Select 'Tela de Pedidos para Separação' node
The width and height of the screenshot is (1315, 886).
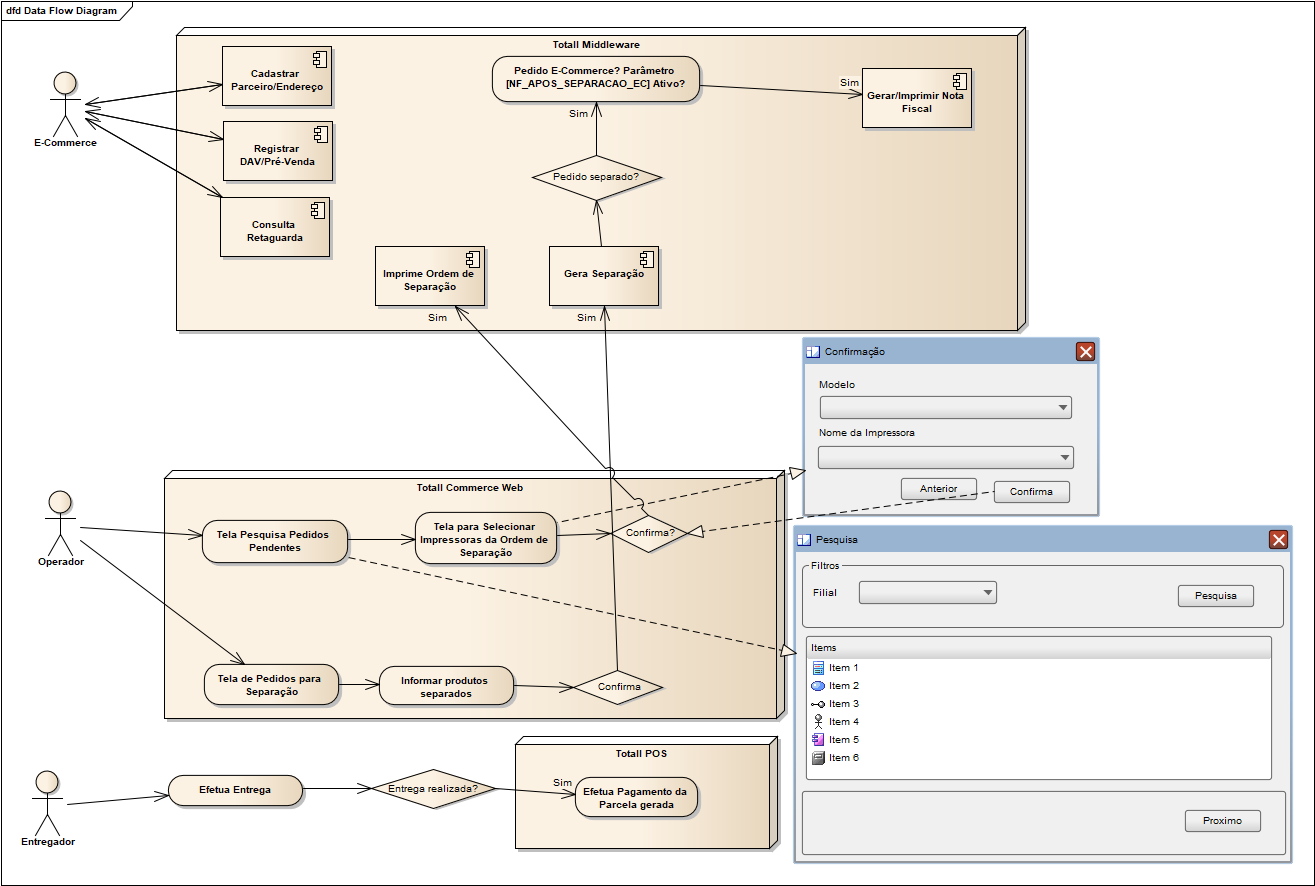click(271, 685)
